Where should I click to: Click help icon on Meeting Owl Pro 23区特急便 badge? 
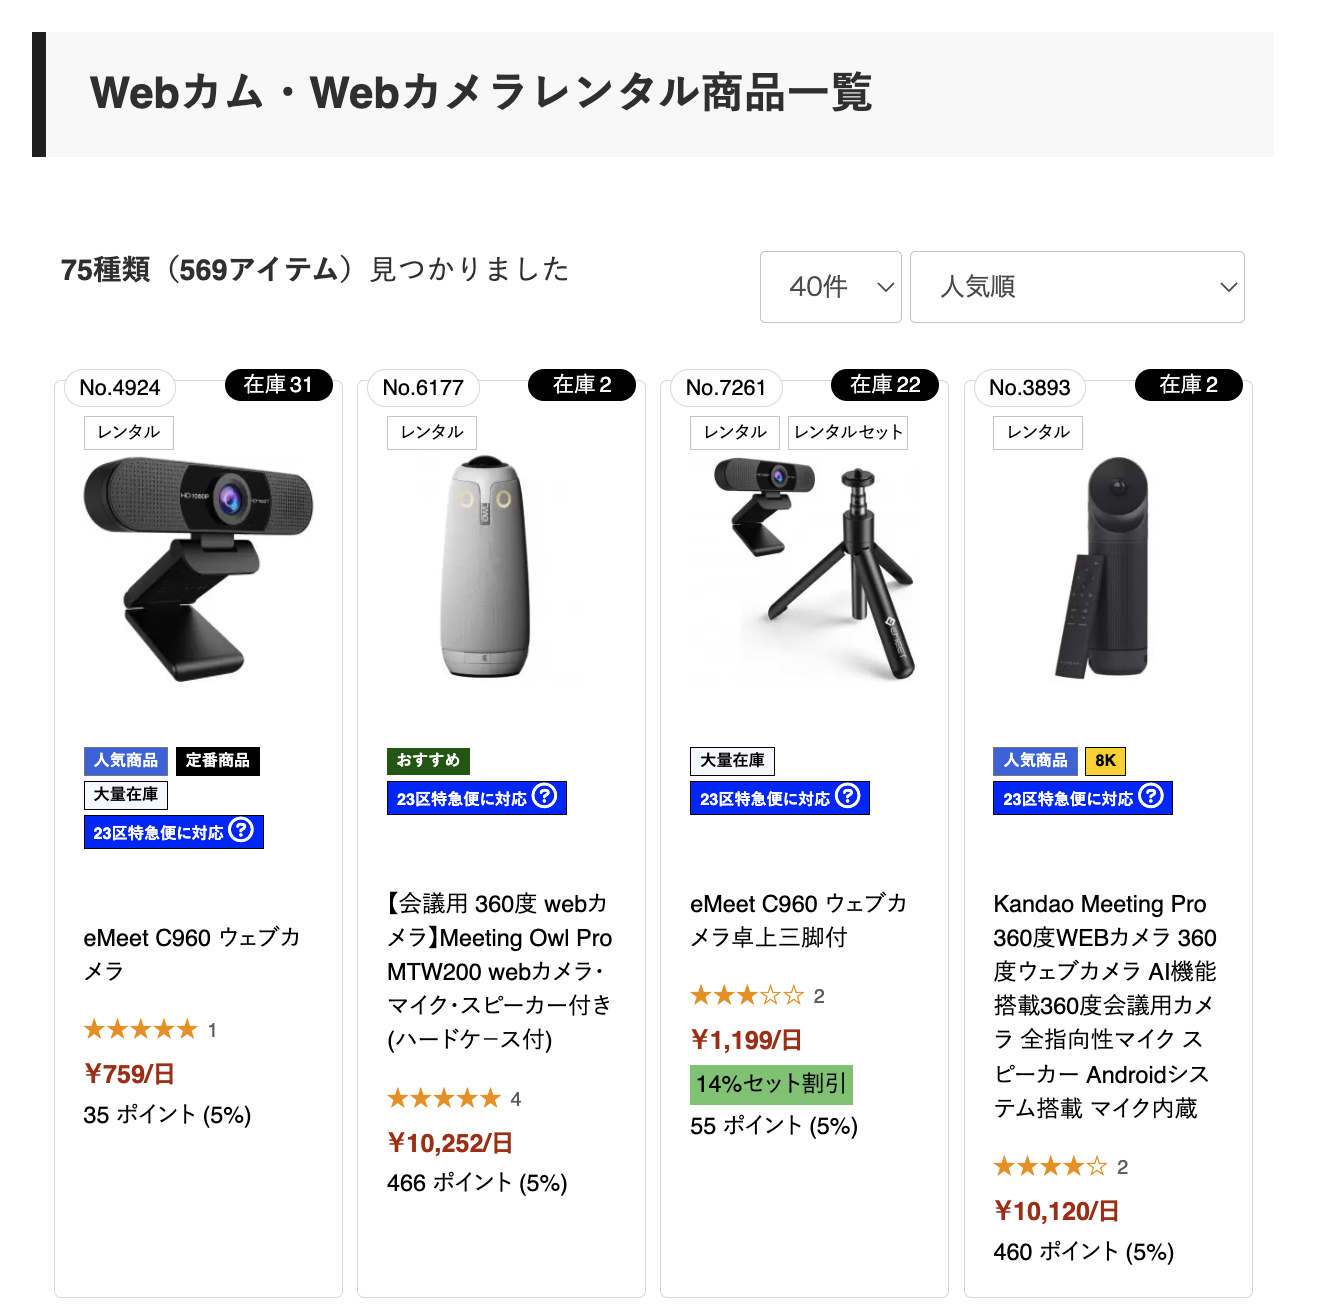pyautogui.click(x=544, y=796)
